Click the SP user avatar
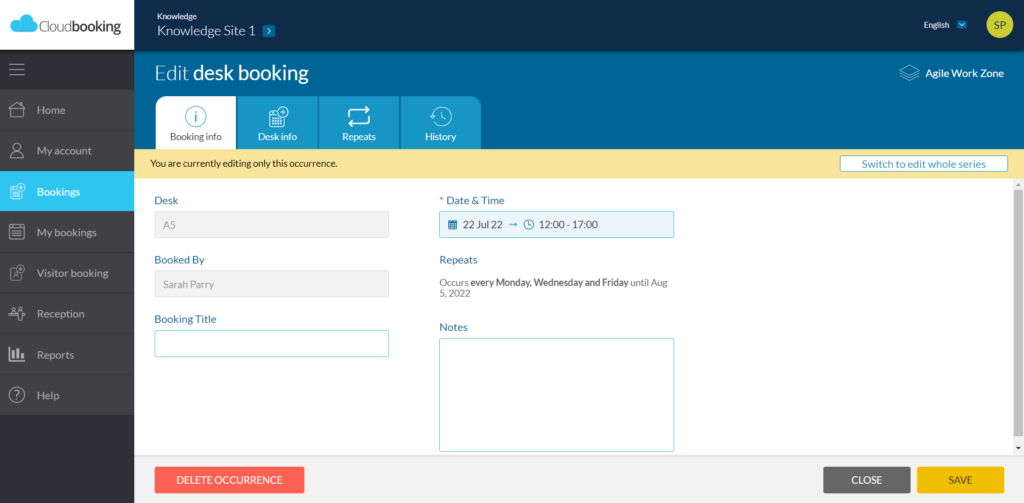 tap(999, 25)
